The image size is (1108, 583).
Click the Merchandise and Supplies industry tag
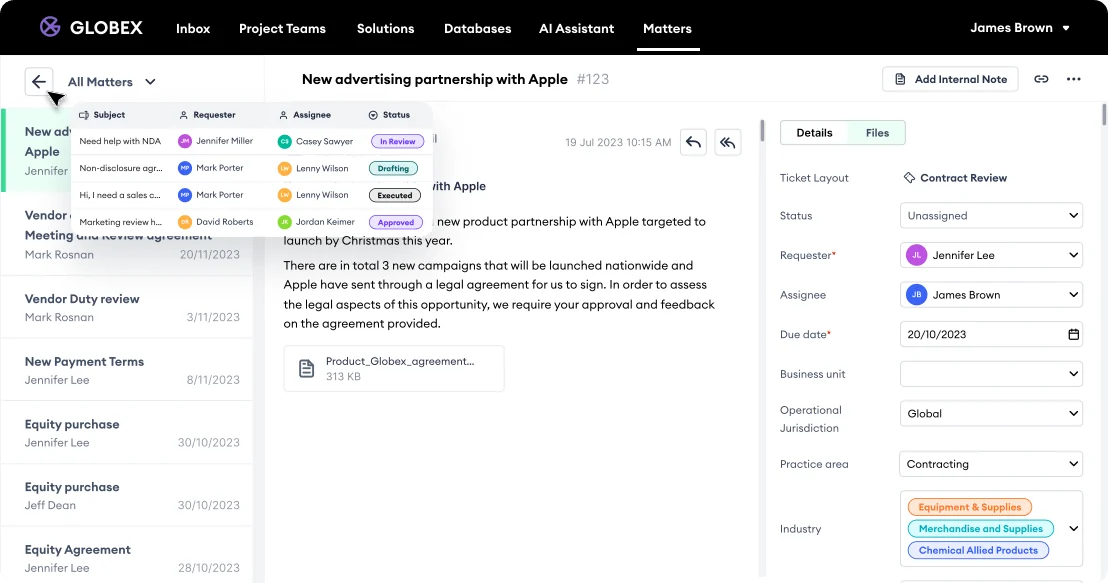981,529
